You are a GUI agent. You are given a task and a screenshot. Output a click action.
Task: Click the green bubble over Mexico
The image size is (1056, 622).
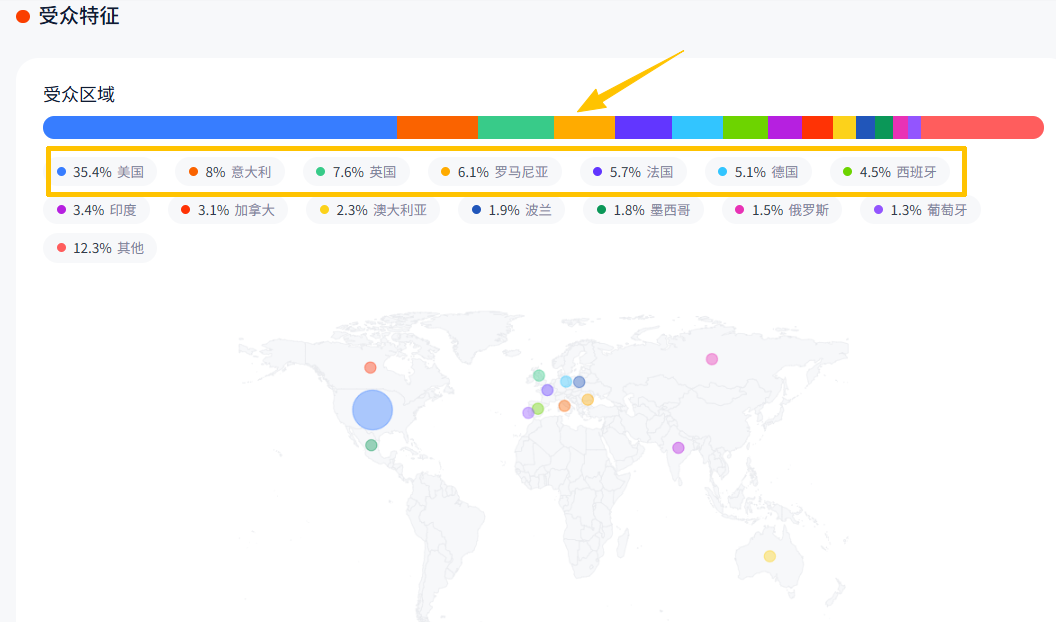pyautogui.click(x=371, y=445)
